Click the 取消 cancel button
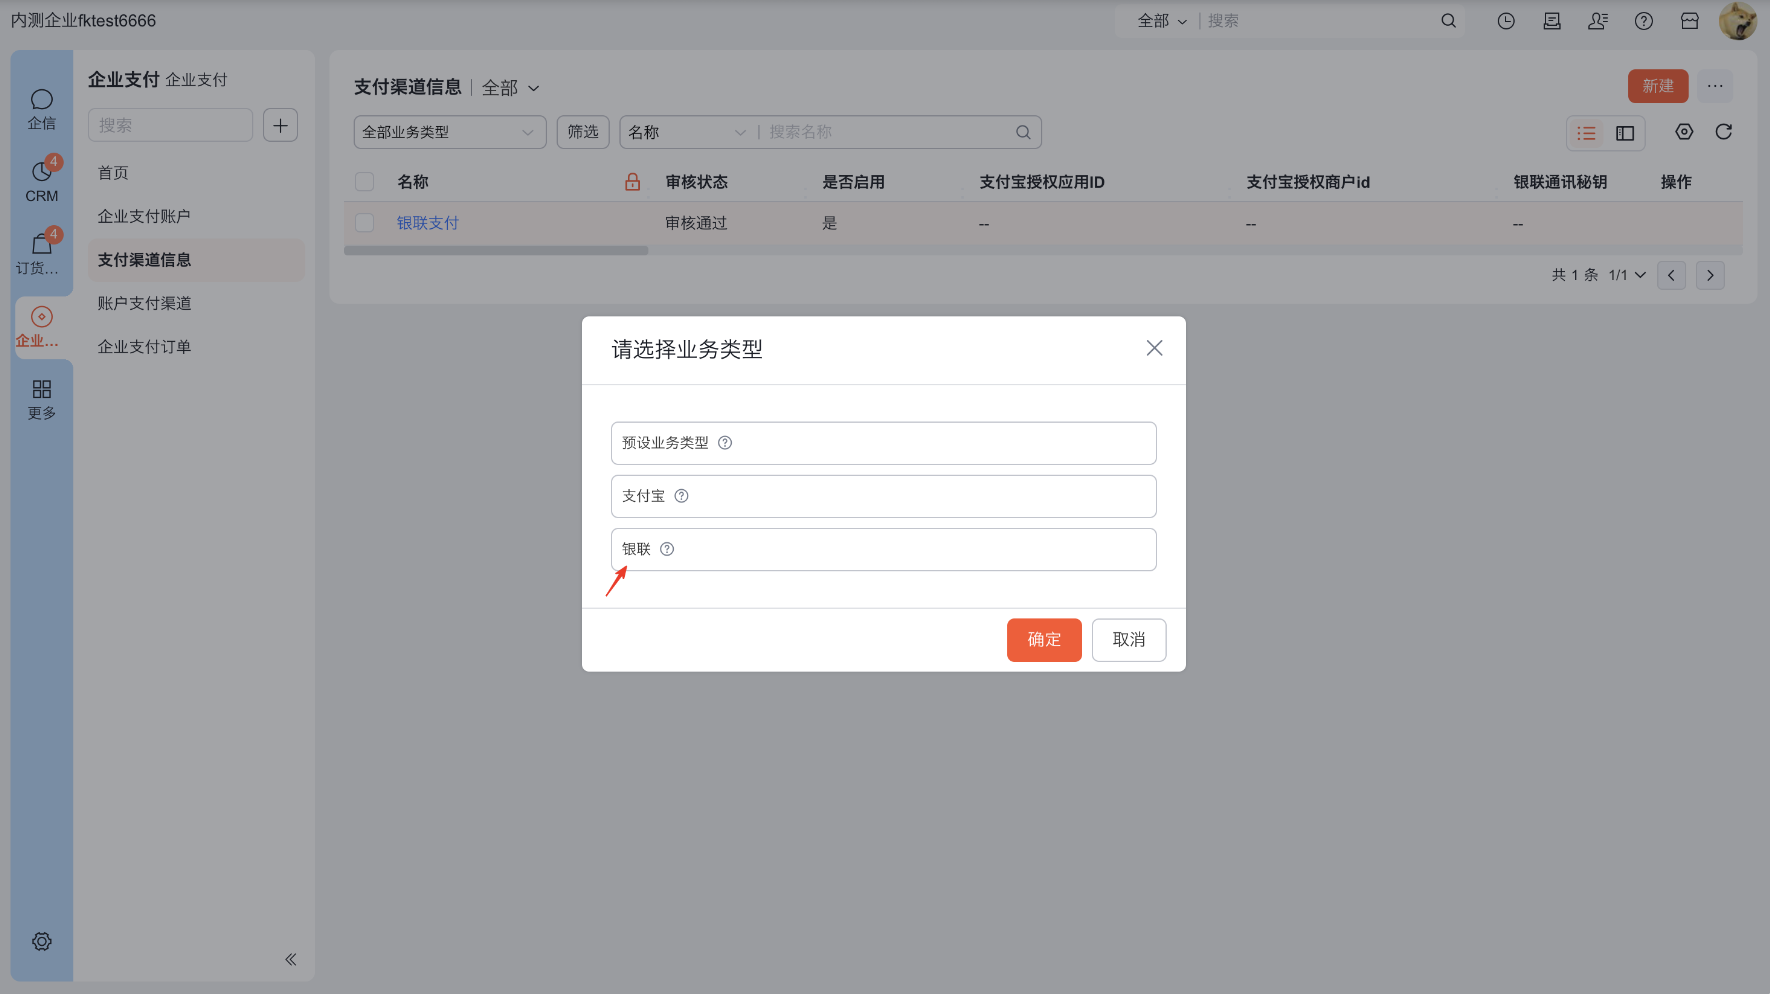 [x=1129, y=640]
